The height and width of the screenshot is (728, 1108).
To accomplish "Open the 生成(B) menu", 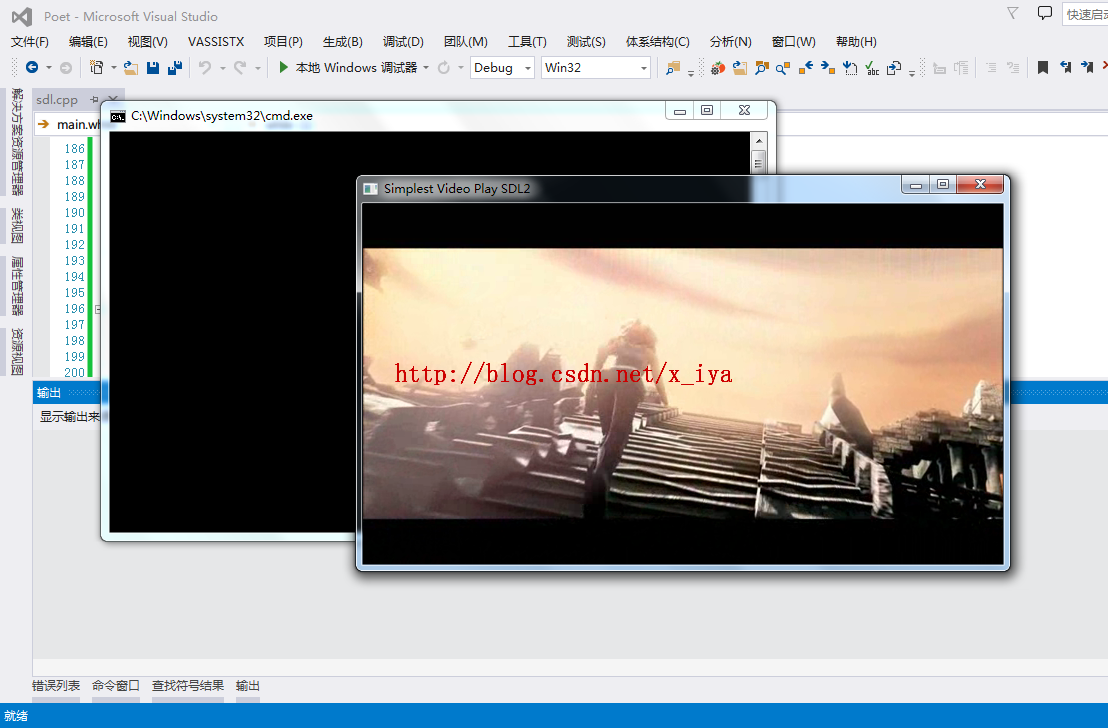I will 343,42.
